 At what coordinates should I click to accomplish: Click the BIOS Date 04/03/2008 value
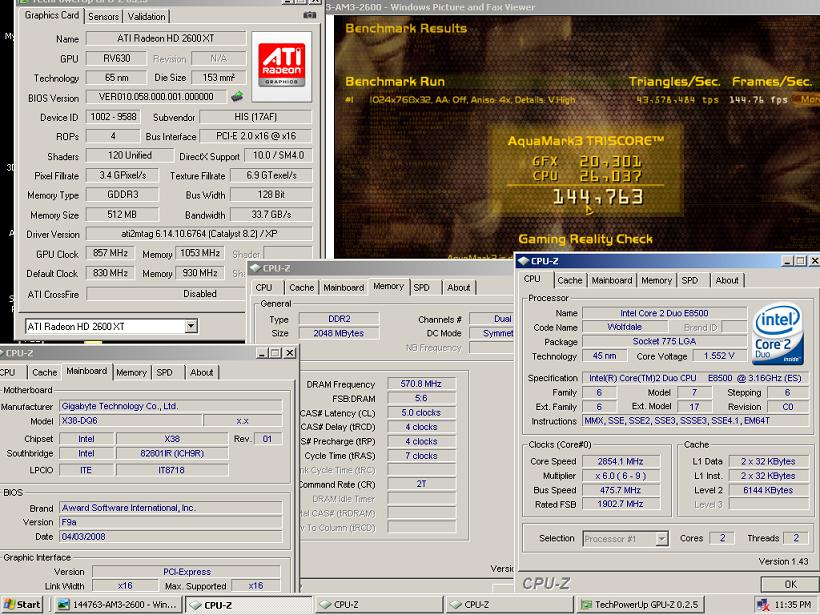tap(170, 537)
